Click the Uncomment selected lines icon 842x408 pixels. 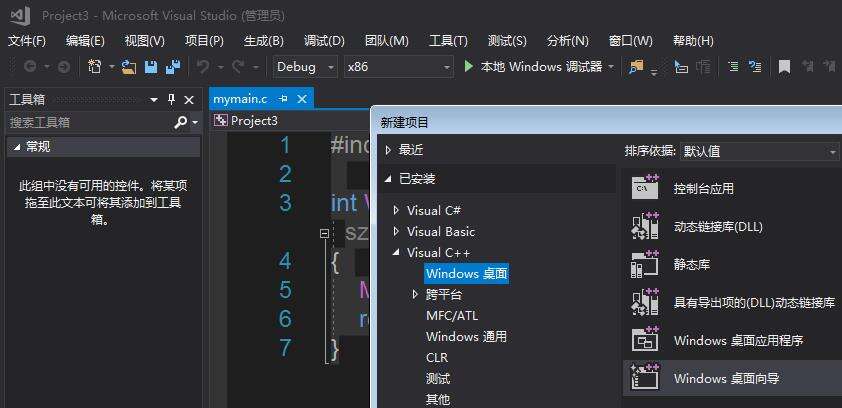tap(755, 67)
